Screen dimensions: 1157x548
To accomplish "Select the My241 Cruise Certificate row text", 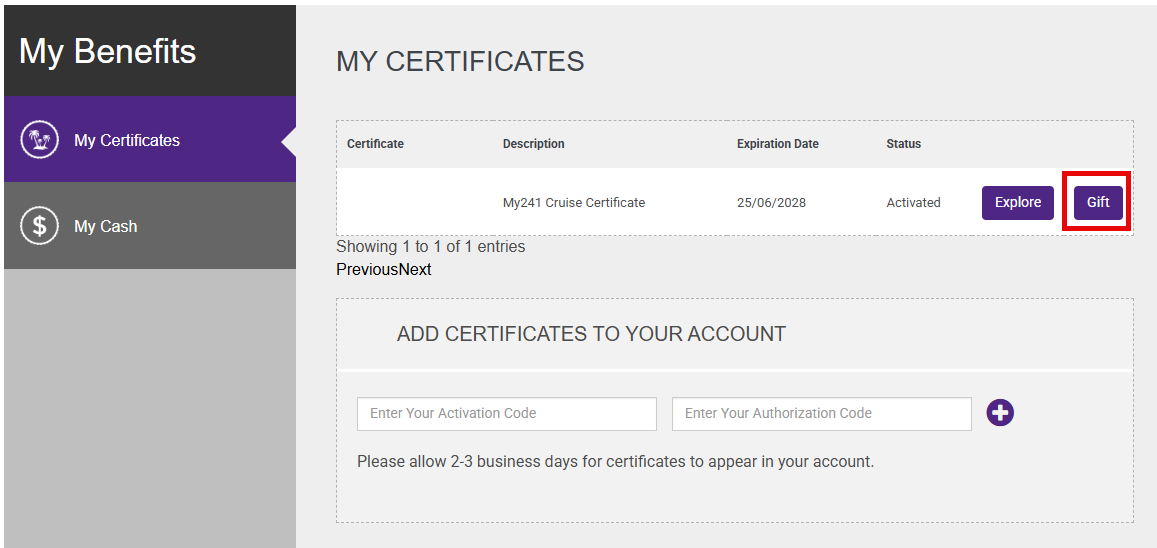I will [573, 202].
